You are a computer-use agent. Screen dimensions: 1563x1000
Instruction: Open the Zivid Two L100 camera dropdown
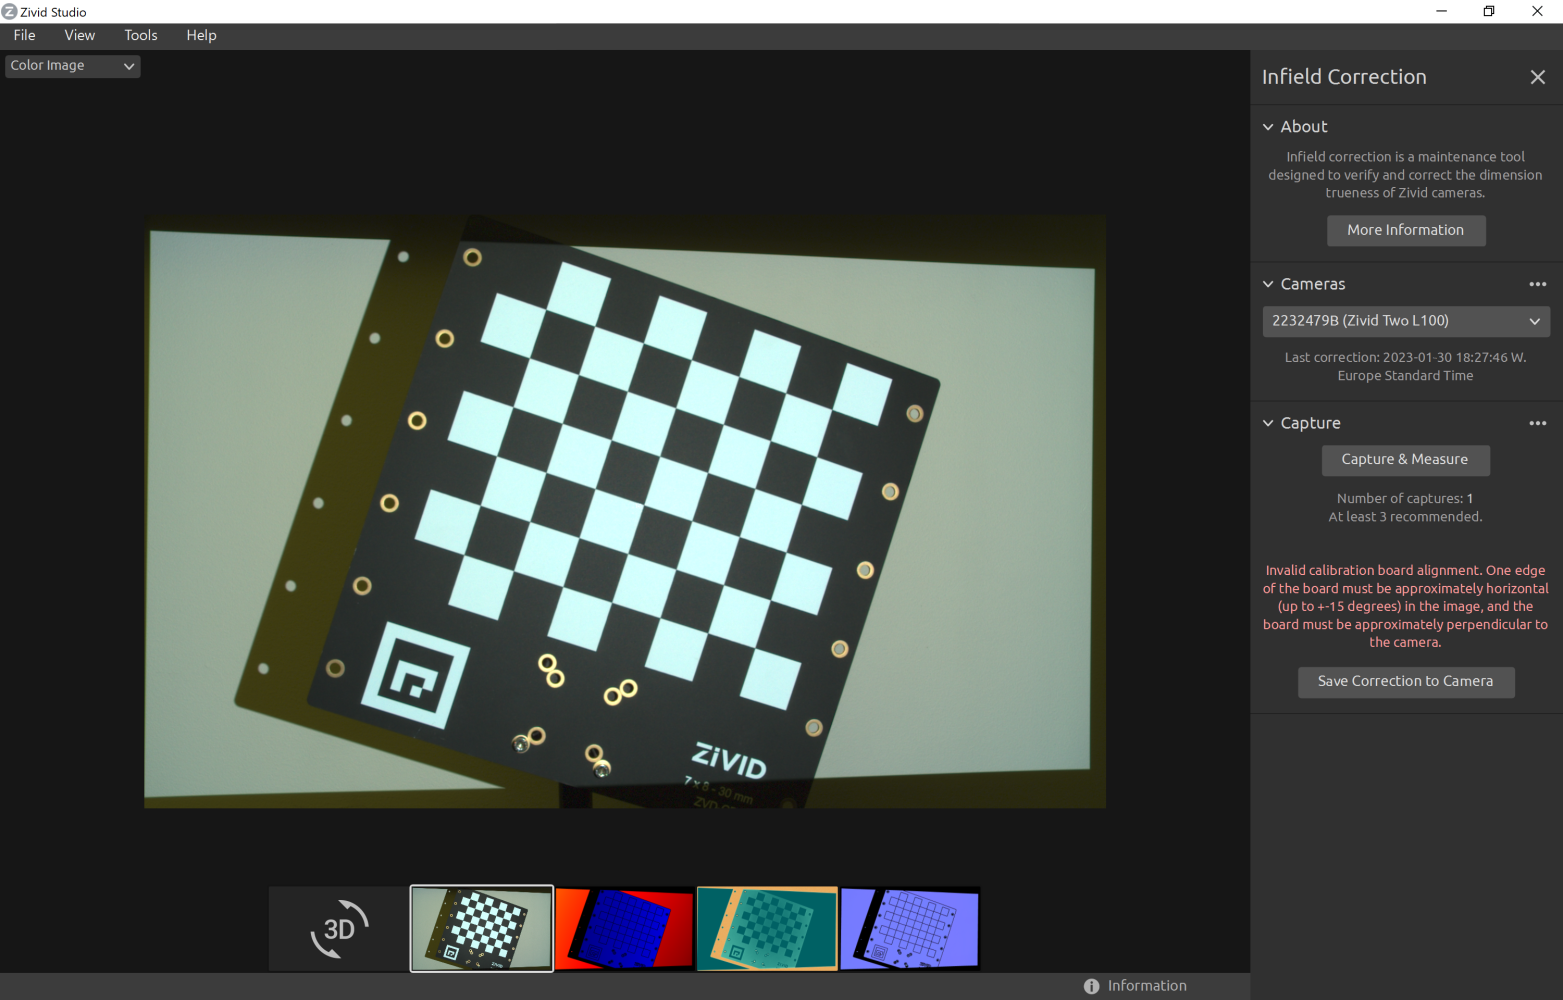(x=1405, y=321)
